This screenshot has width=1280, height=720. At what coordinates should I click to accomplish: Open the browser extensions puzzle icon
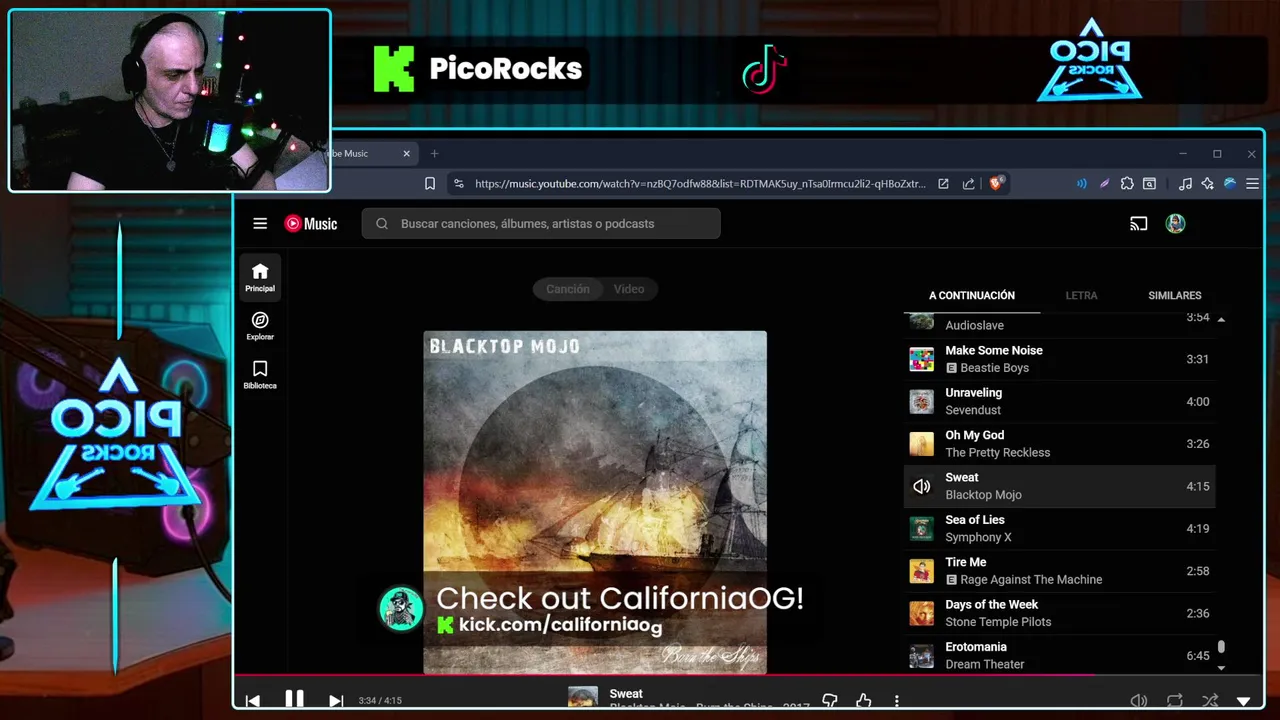[1127, 184]
